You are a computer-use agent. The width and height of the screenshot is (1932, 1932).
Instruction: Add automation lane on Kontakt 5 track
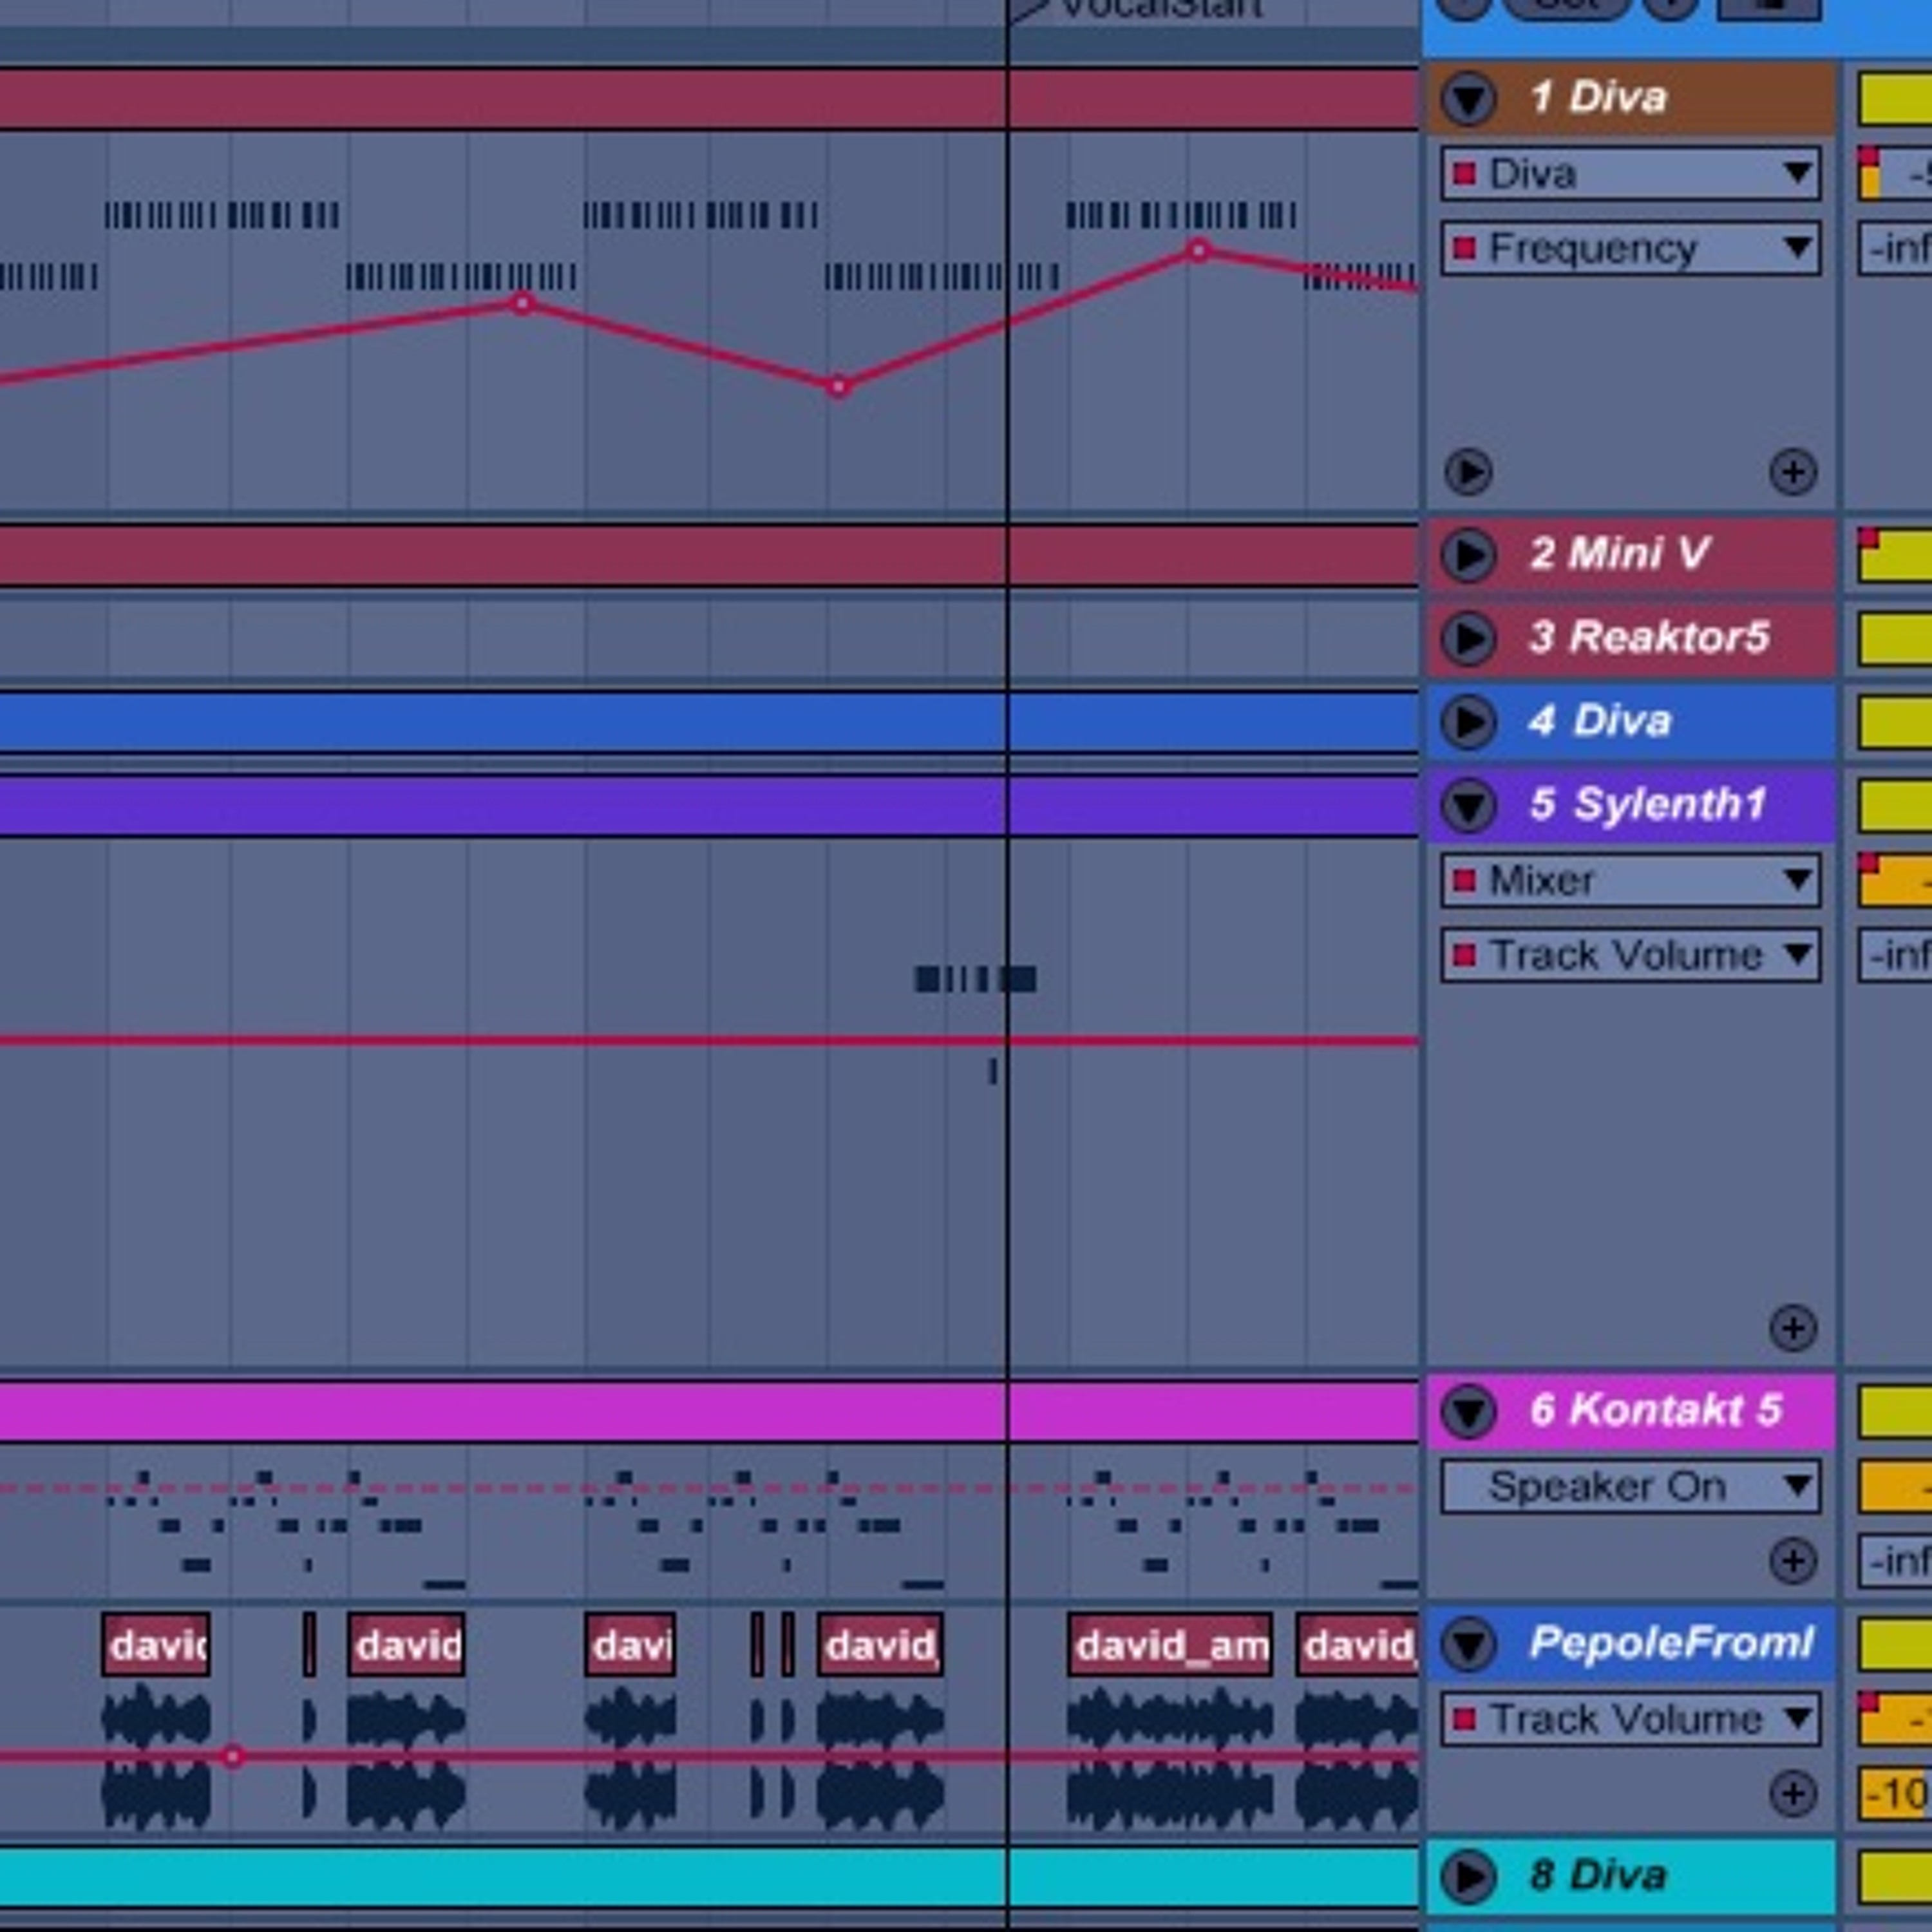(1792, 1561)
